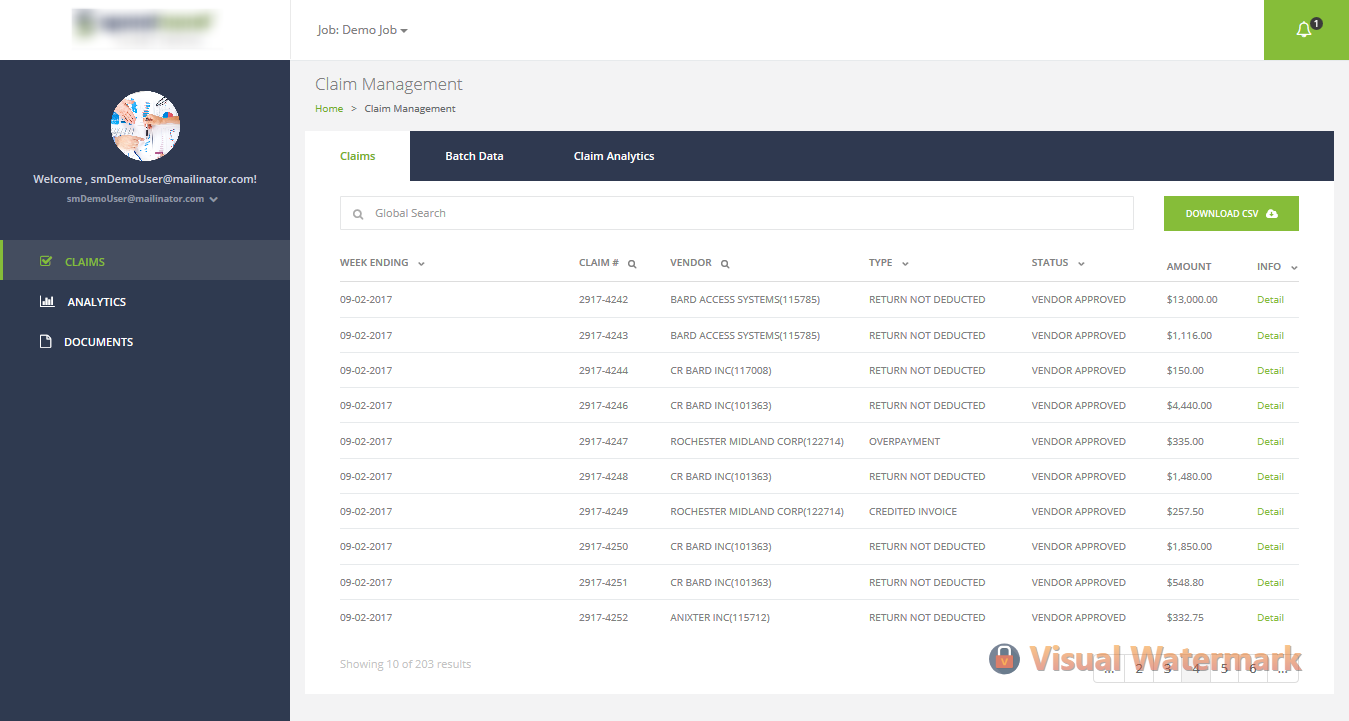
Task: Go to pagination page 2
Action: pyautogui.click(x=1139, y=669)
